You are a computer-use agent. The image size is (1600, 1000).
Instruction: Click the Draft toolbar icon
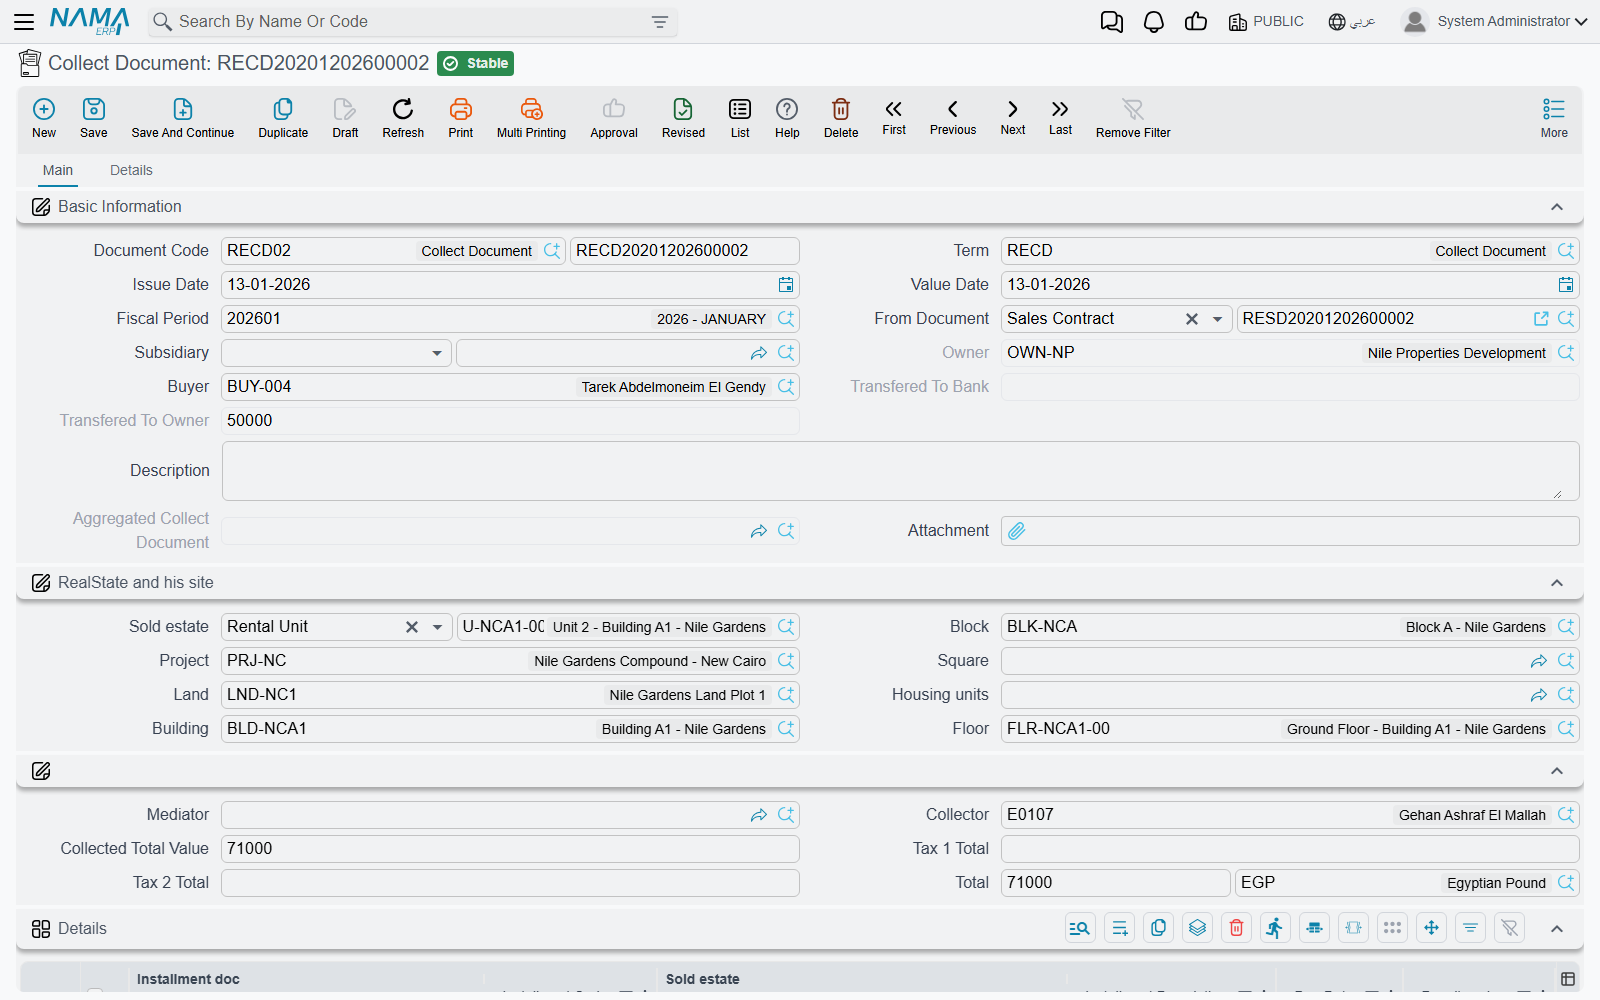[x=345, y=118]
